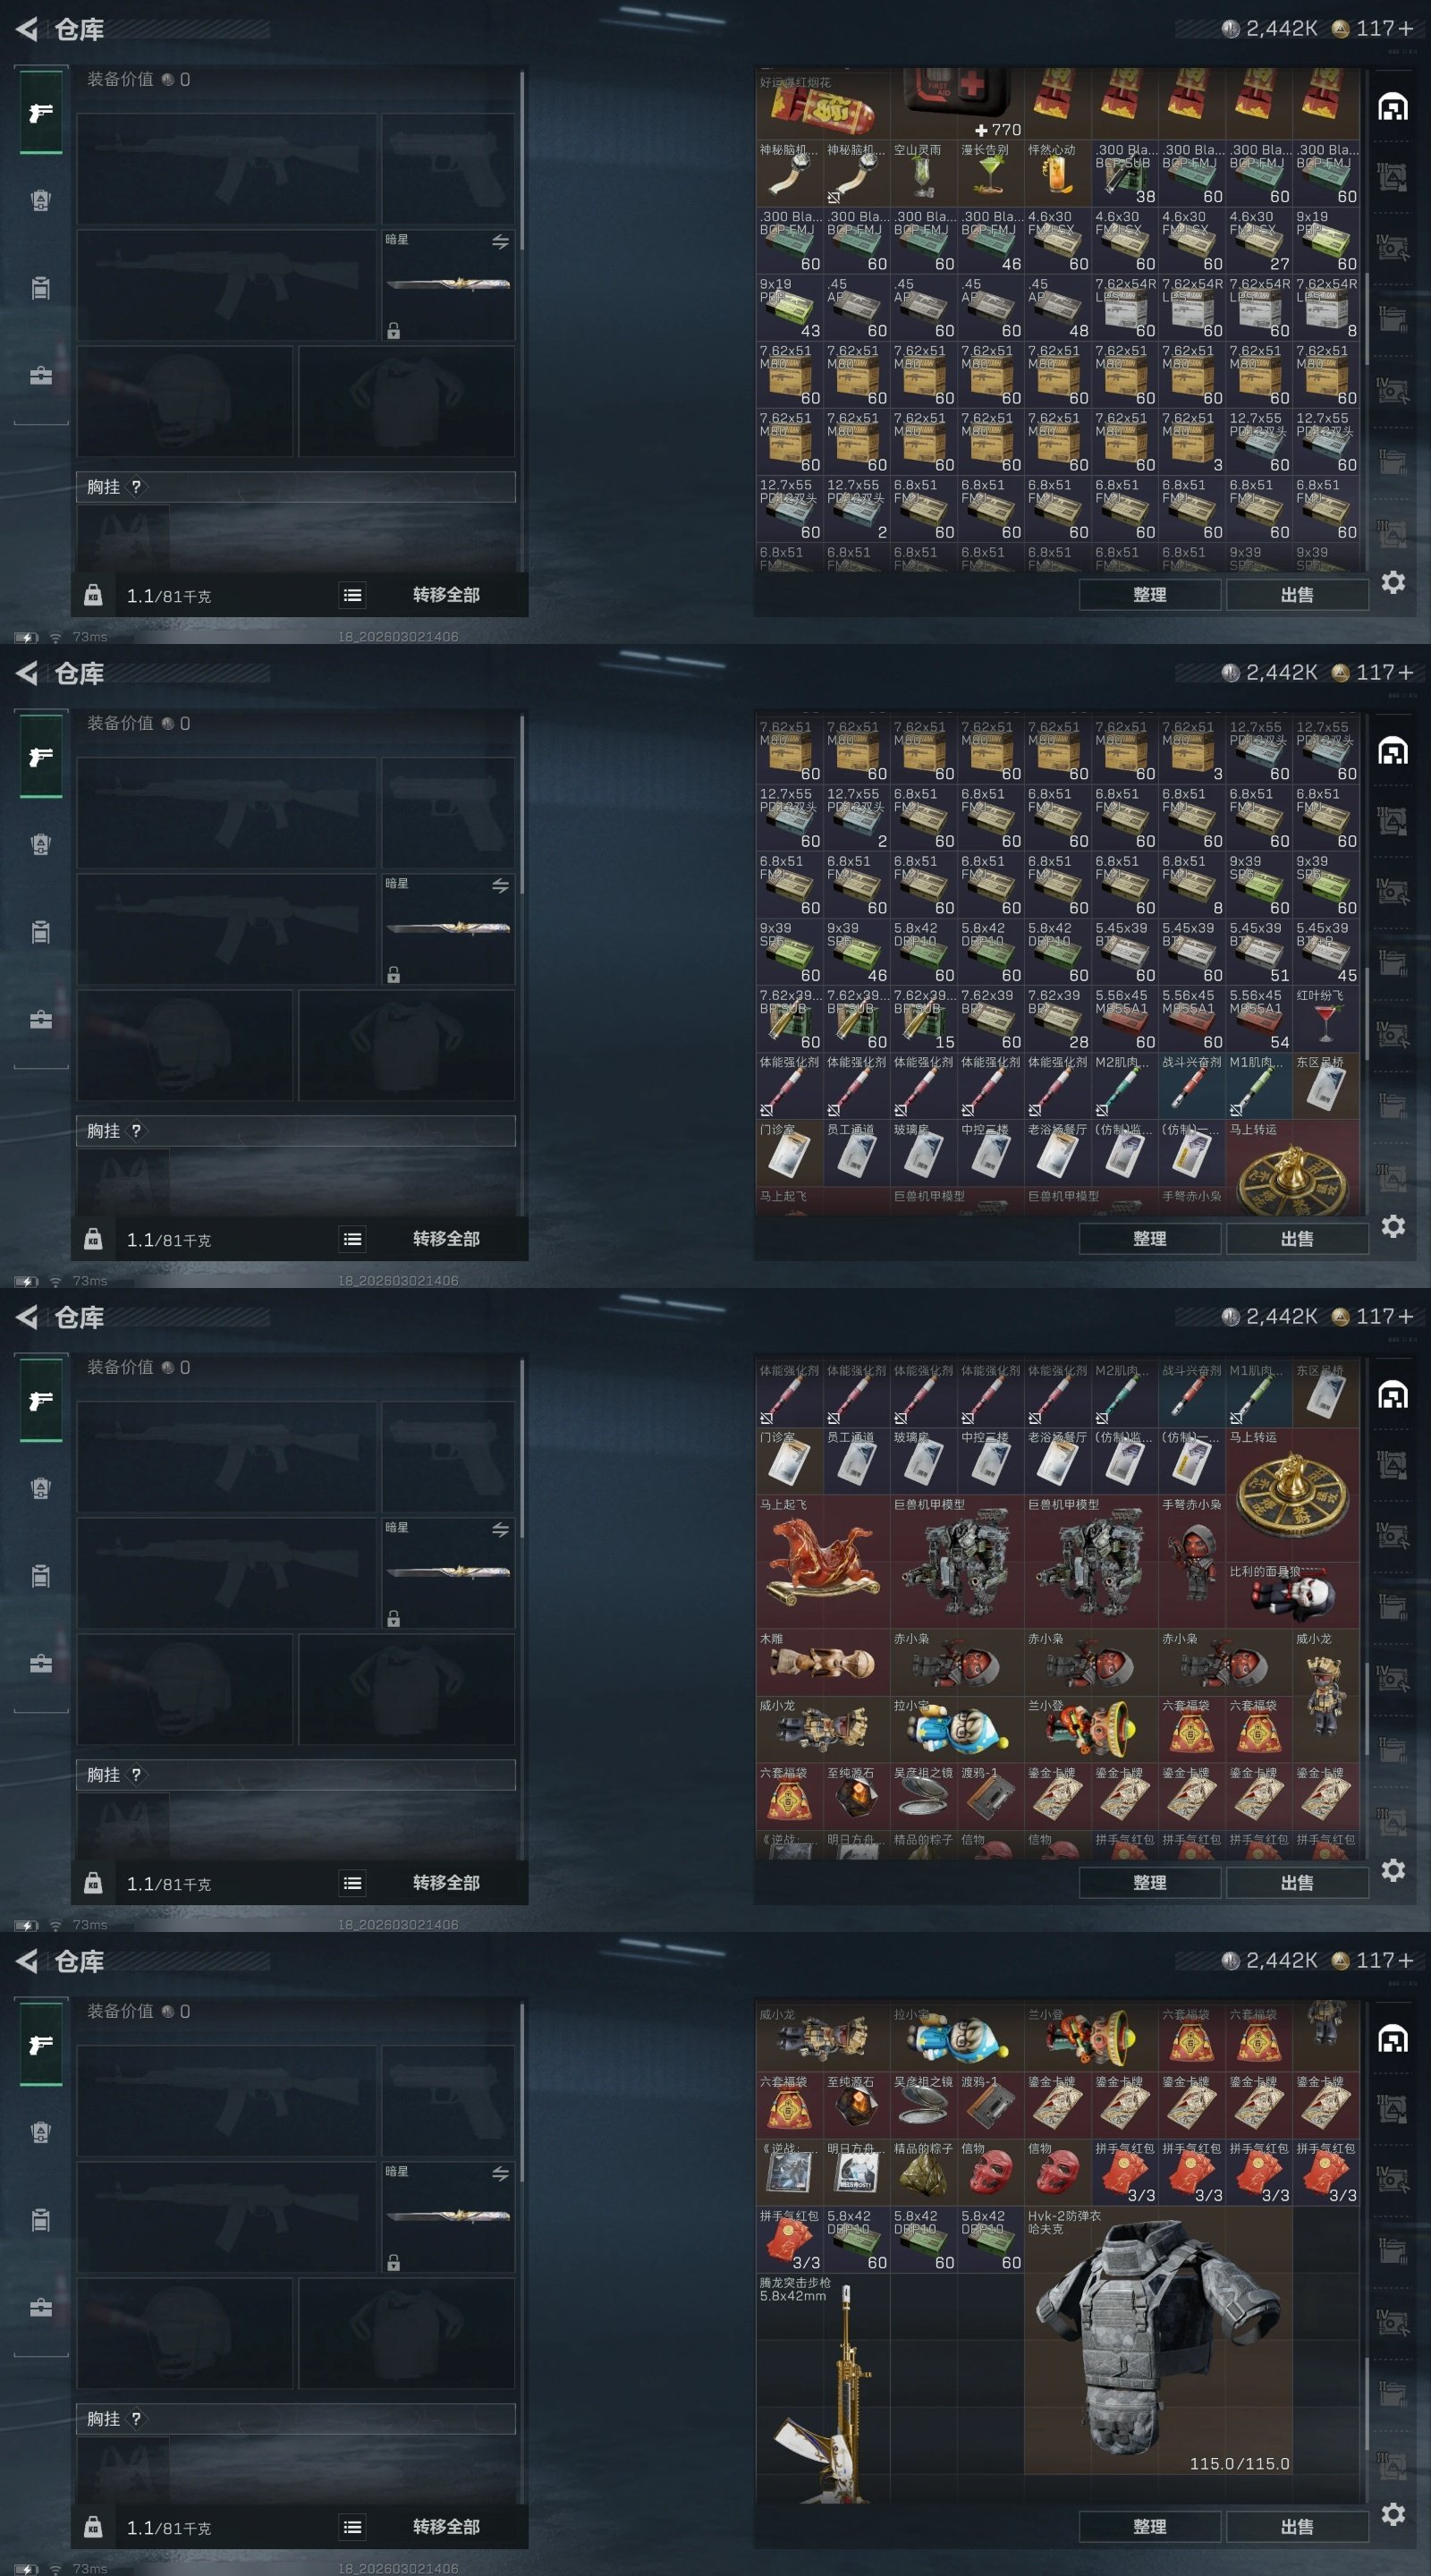Toggle list view icon left of 转移全部 beside Hvk-2 stash

[x=352, y=2527]
